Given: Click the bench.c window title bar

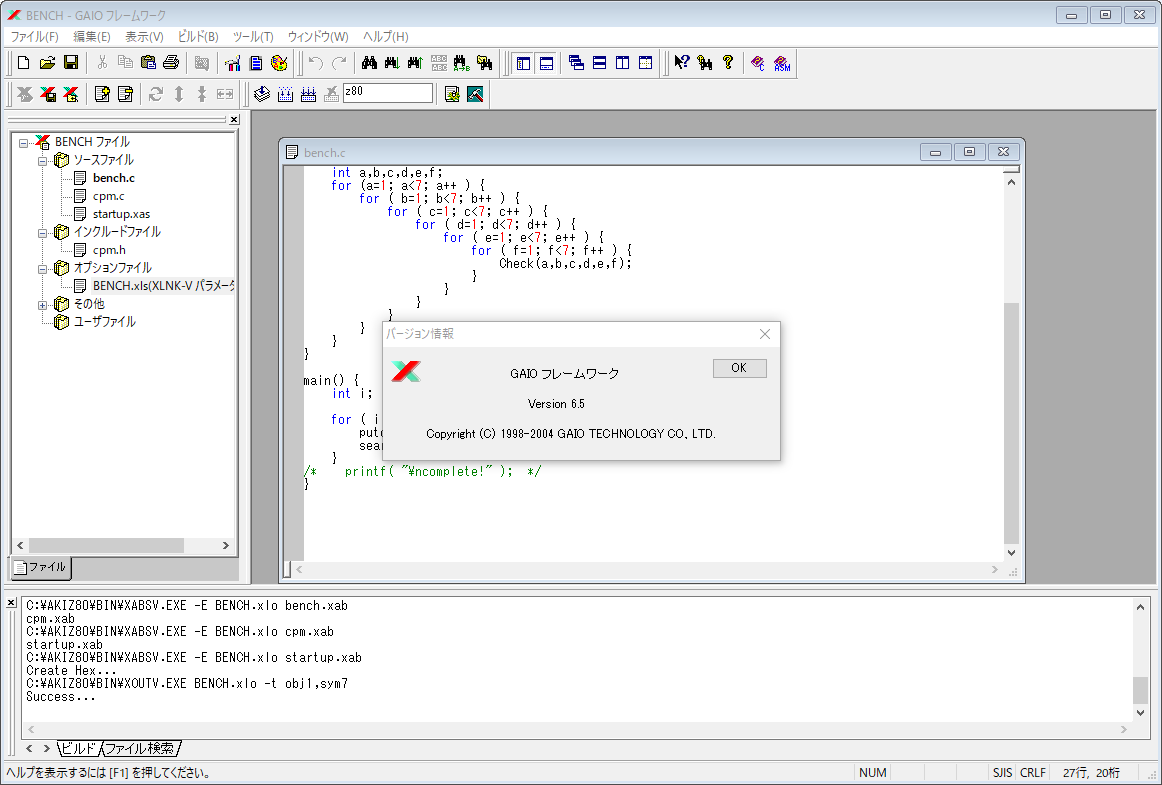Looking at the screenshot, I should click(600, 152).
